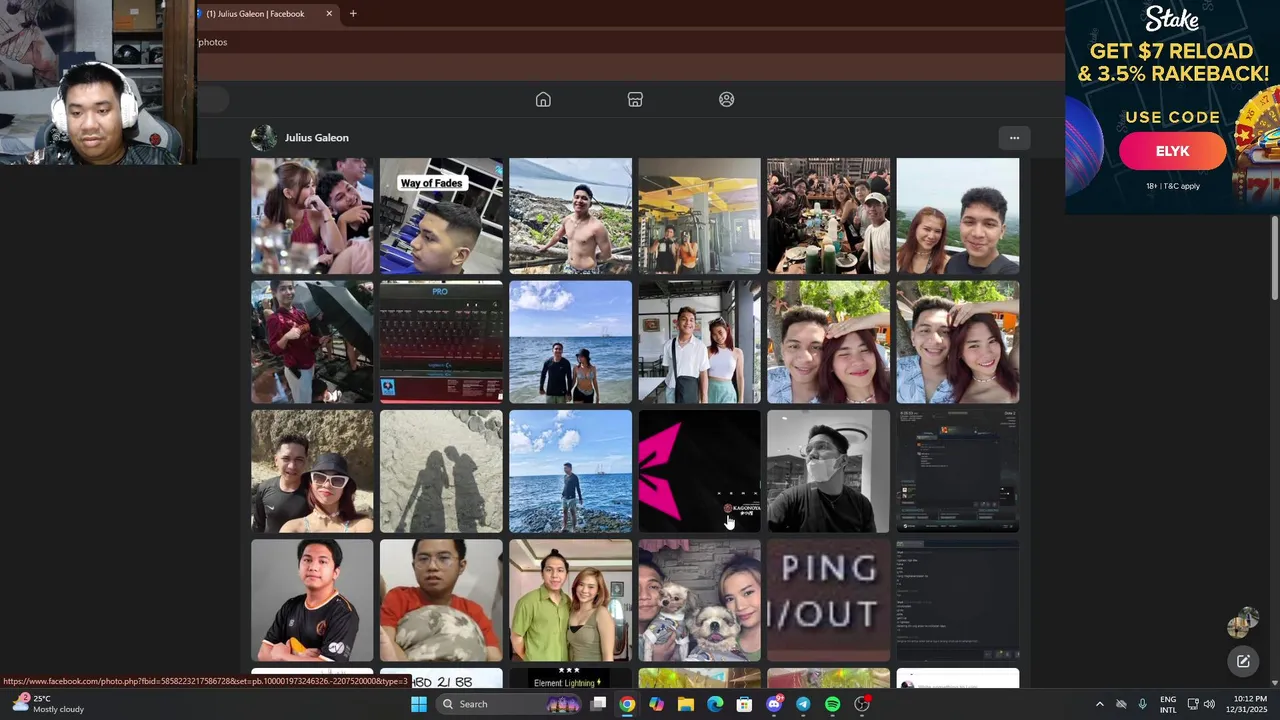
Task: Click the Julius Galeon profile name
Action: pyautogui.click(x=316, y=138)
